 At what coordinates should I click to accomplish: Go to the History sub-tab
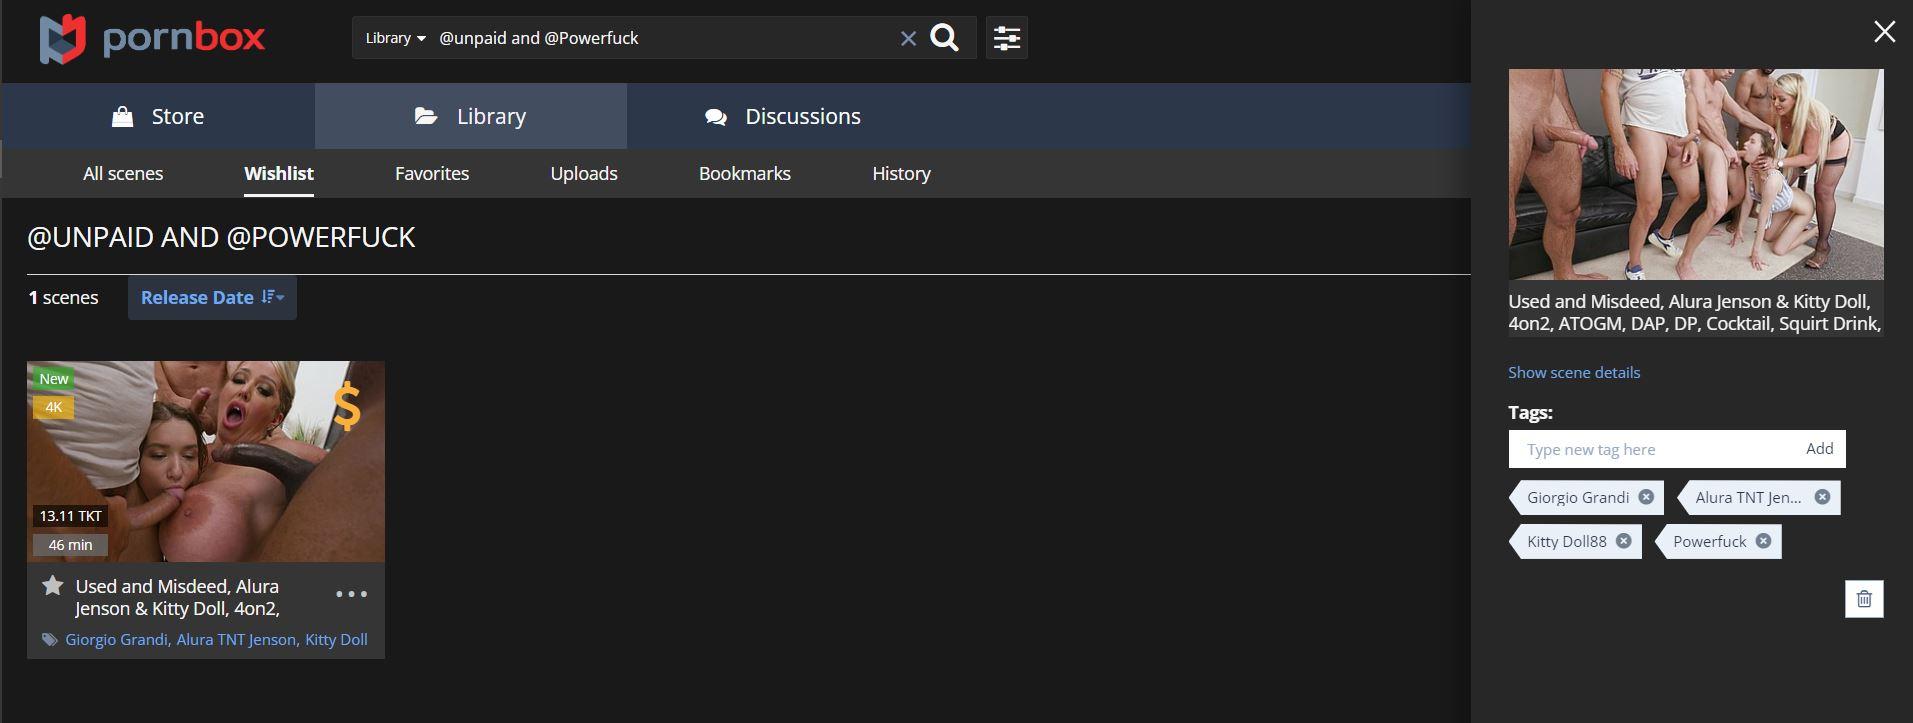tap(900, 174)
